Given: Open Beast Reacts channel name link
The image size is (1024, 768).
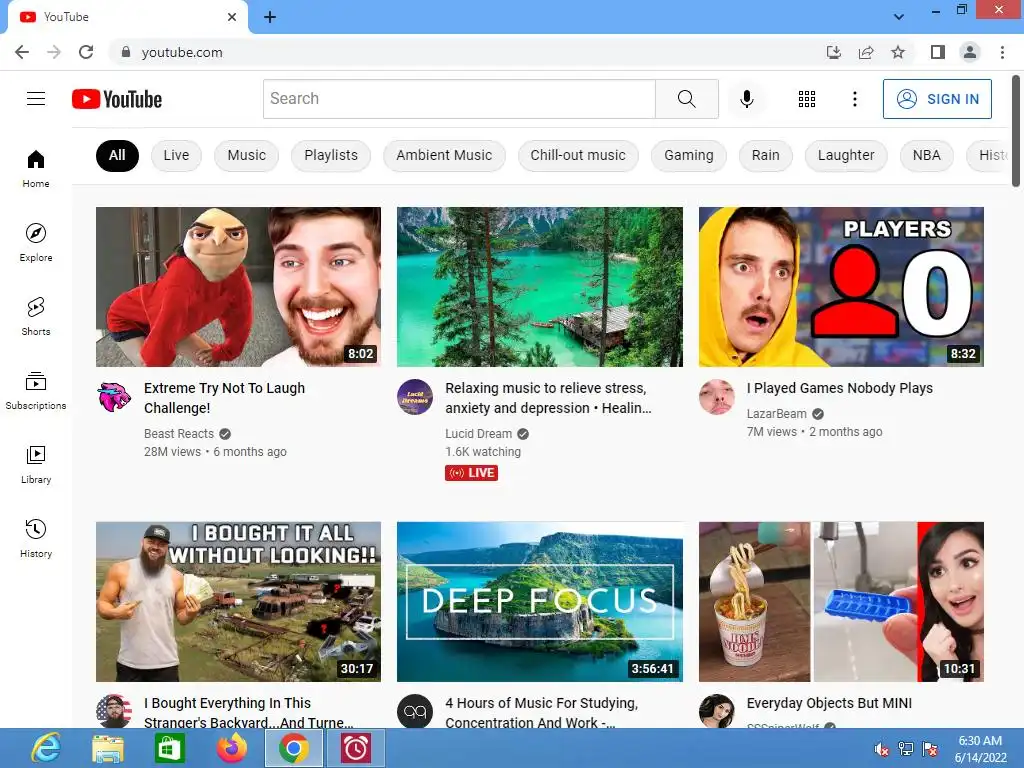Looking at the screenshot, I should pyautogui.click(x=179, y=434).
